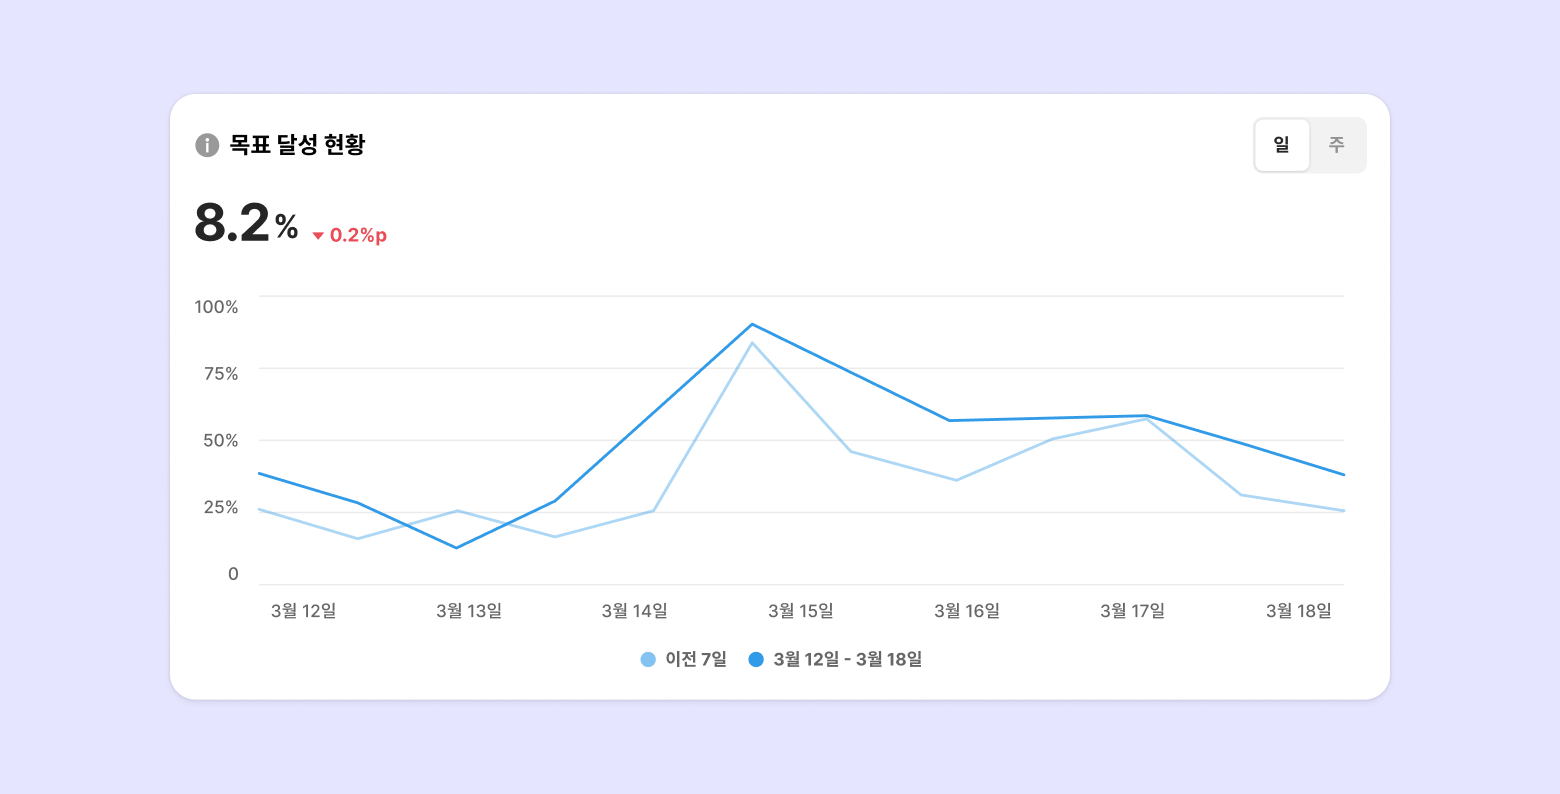Toggle the 3월 12일 - 3월 18일 legend series
Image resolution: width=1560 pixels, height=794 pixels.
pyautogui.click(x=847, y=659)
